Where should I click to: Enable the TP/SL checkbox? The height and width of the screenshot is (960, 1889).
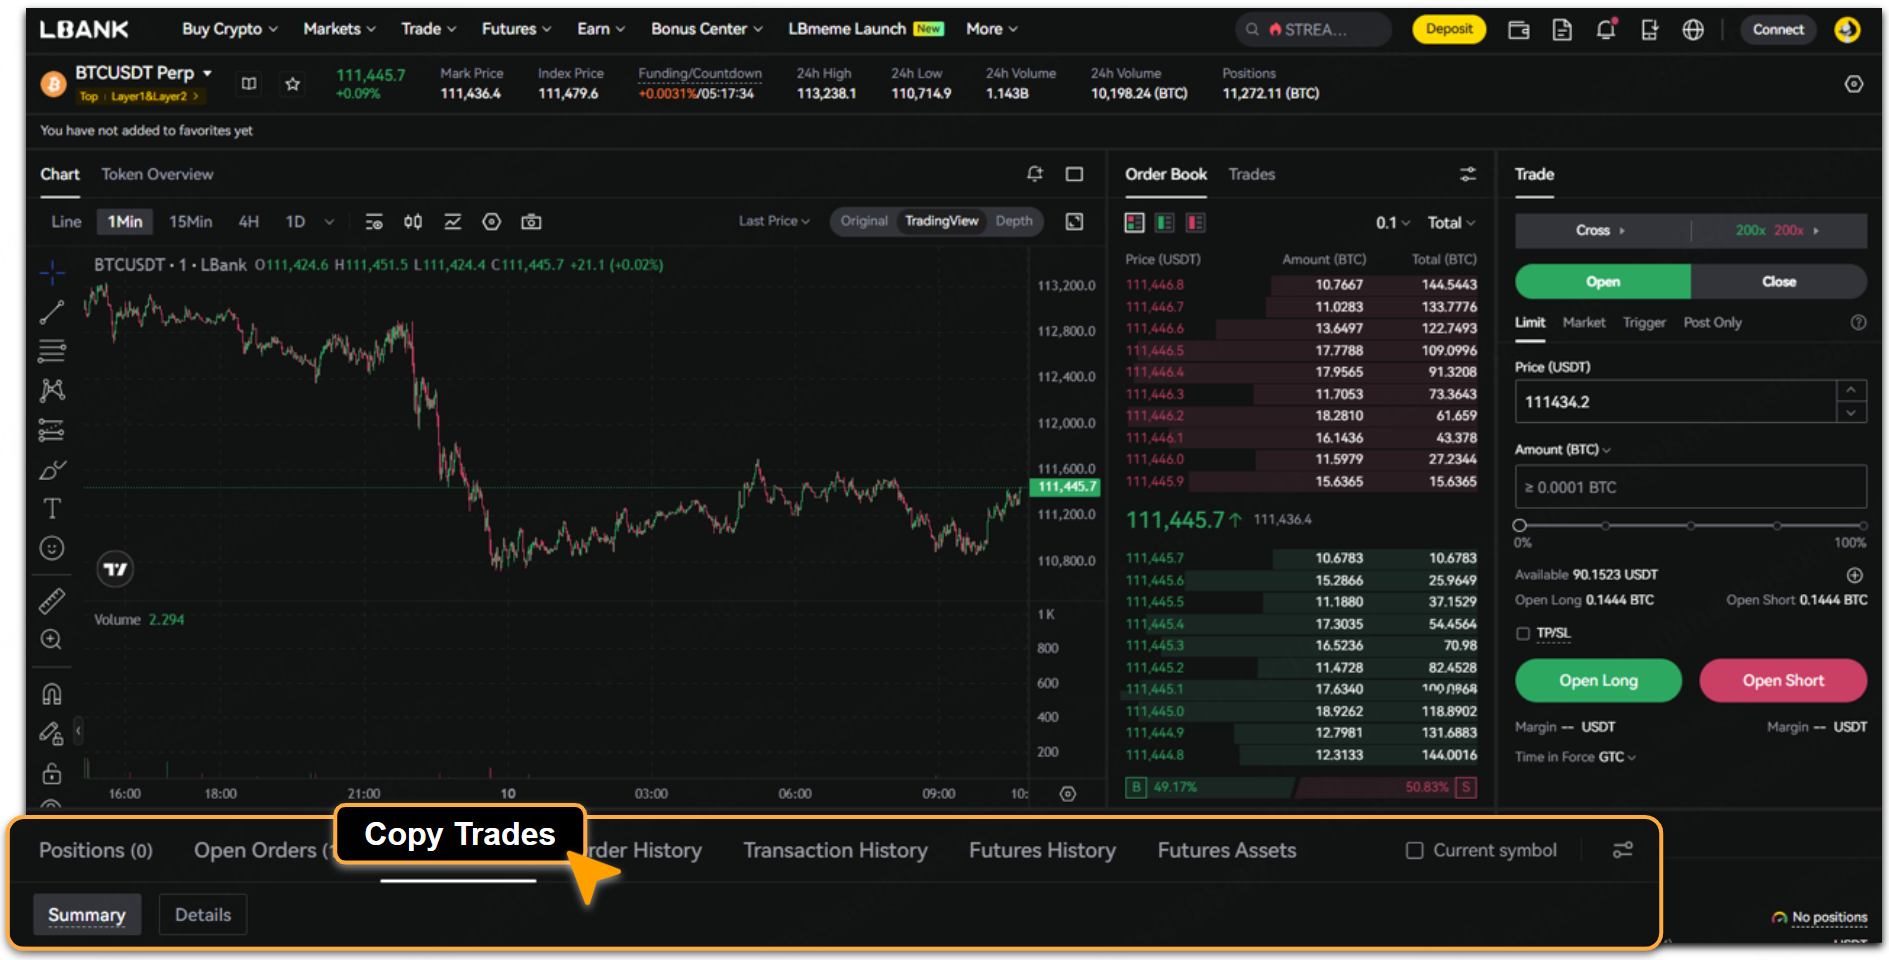coord(1523,633)
